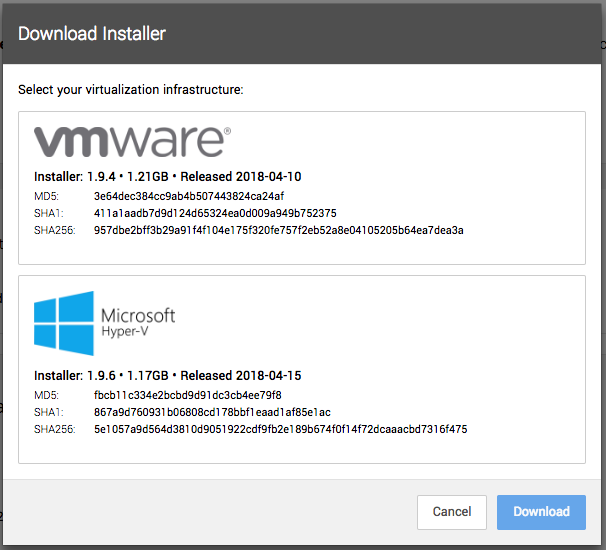Click the VMware SHA256 hash starting 957dbe2bff
The height and width of the screenshot is (550, 606).
(x=278, y=230)
